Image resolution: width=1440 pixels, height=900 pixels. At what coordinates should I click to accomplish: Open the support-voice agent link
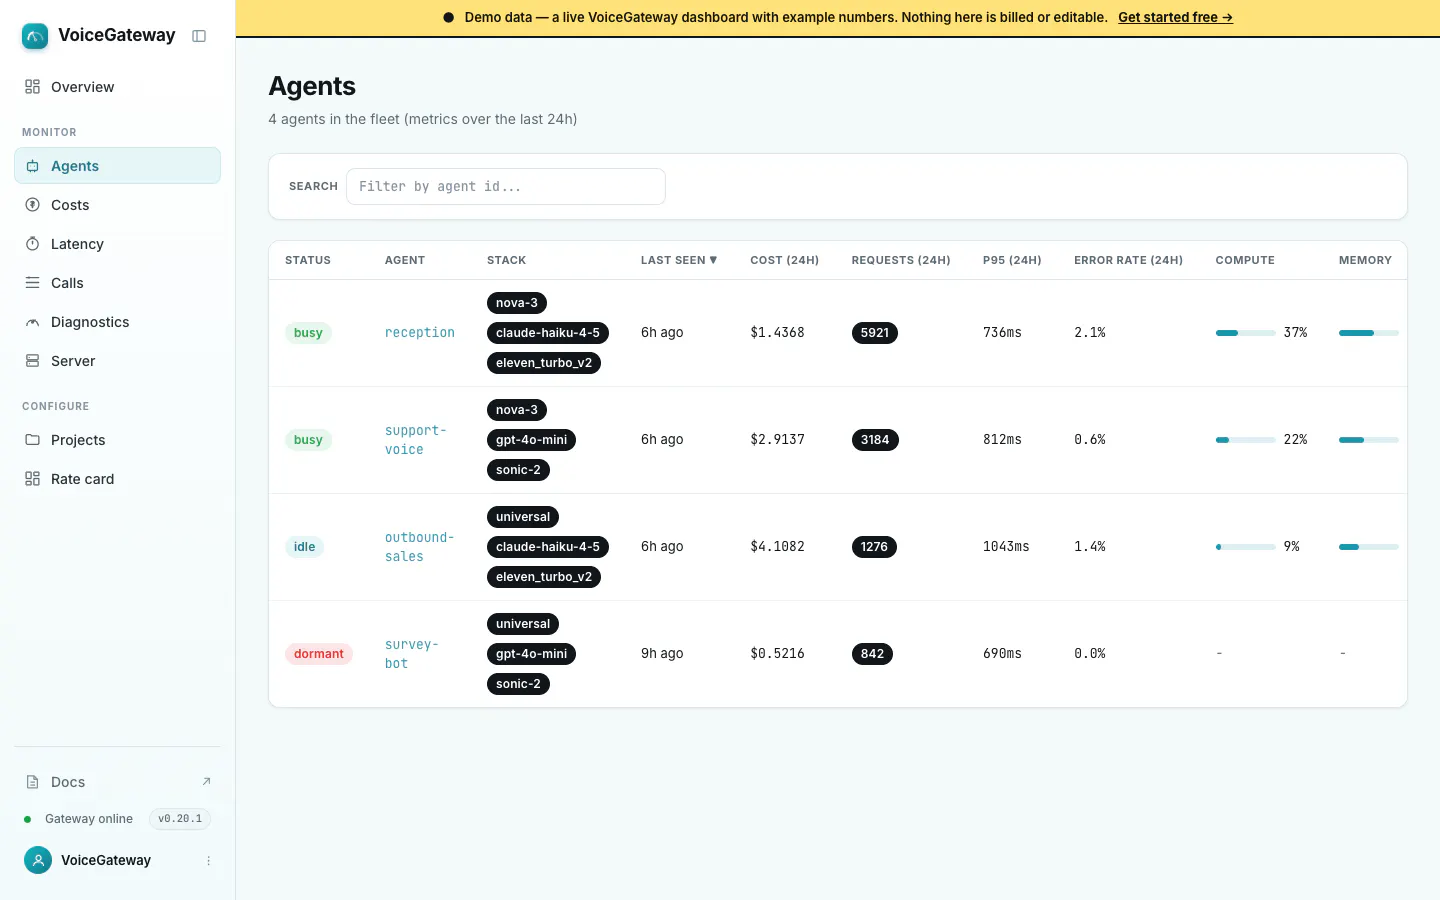(x=416, y=440)
